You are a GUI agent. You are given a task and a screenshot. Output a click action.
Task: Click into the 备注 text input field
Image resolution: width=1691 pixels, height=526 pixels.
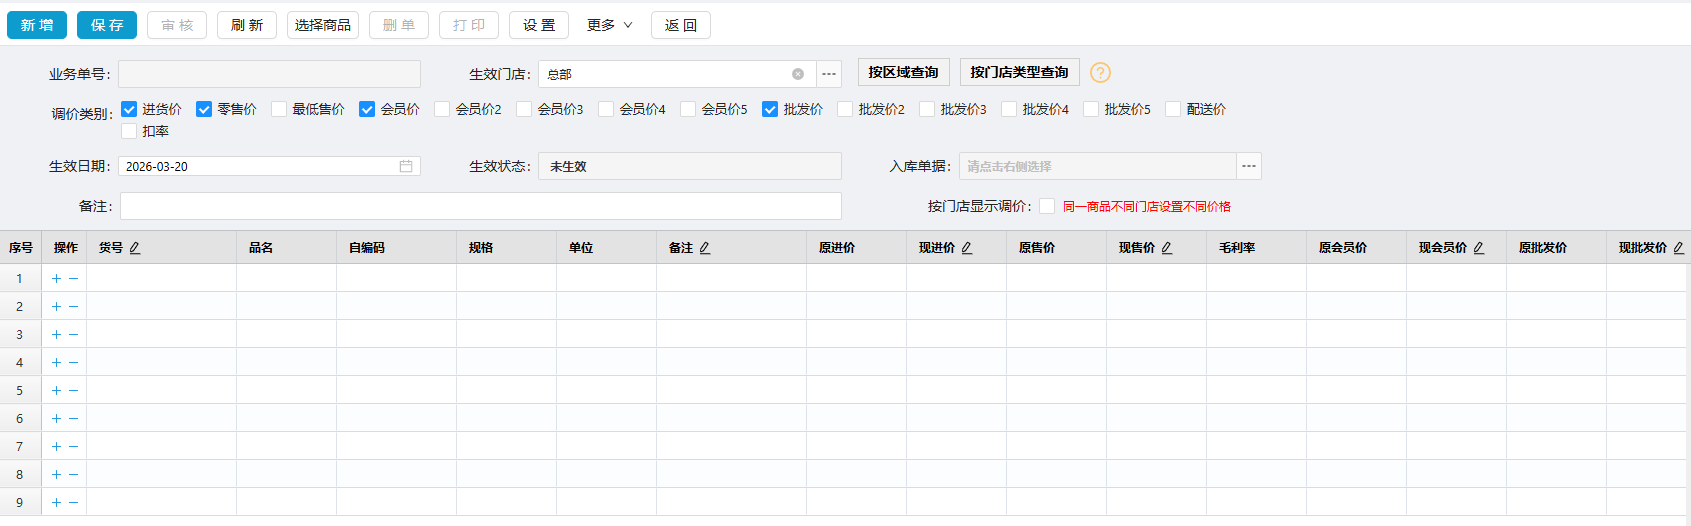[x=480, y=206]
